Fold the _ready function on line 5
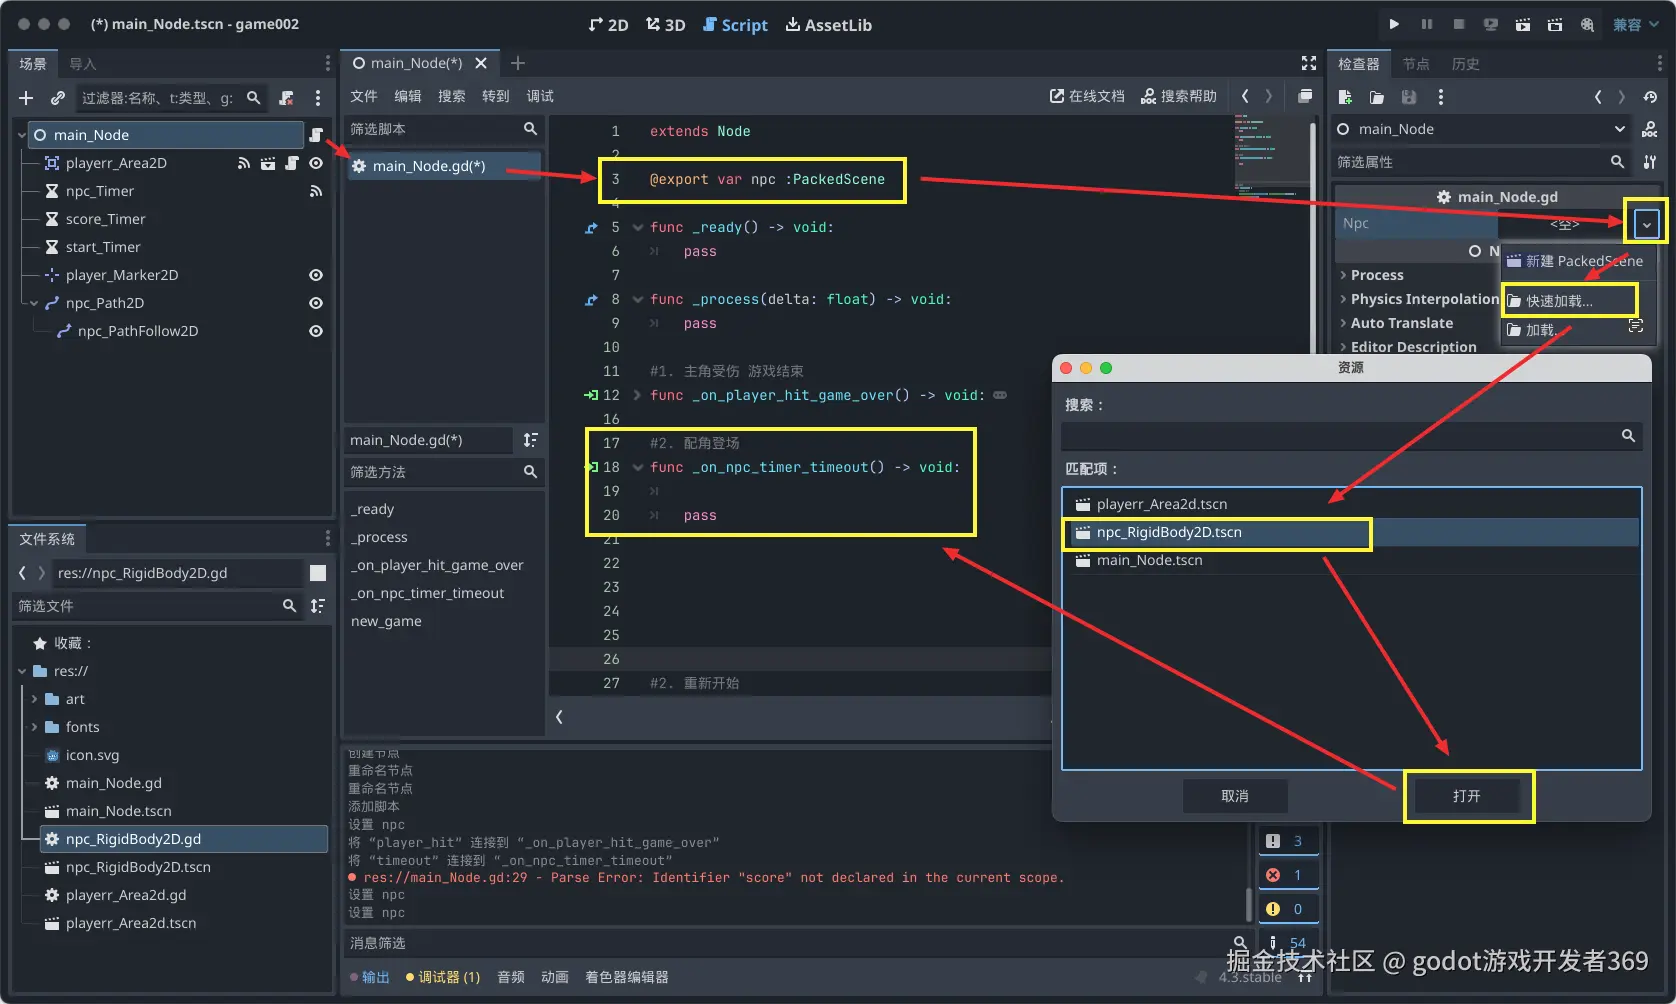 [638, 227]
